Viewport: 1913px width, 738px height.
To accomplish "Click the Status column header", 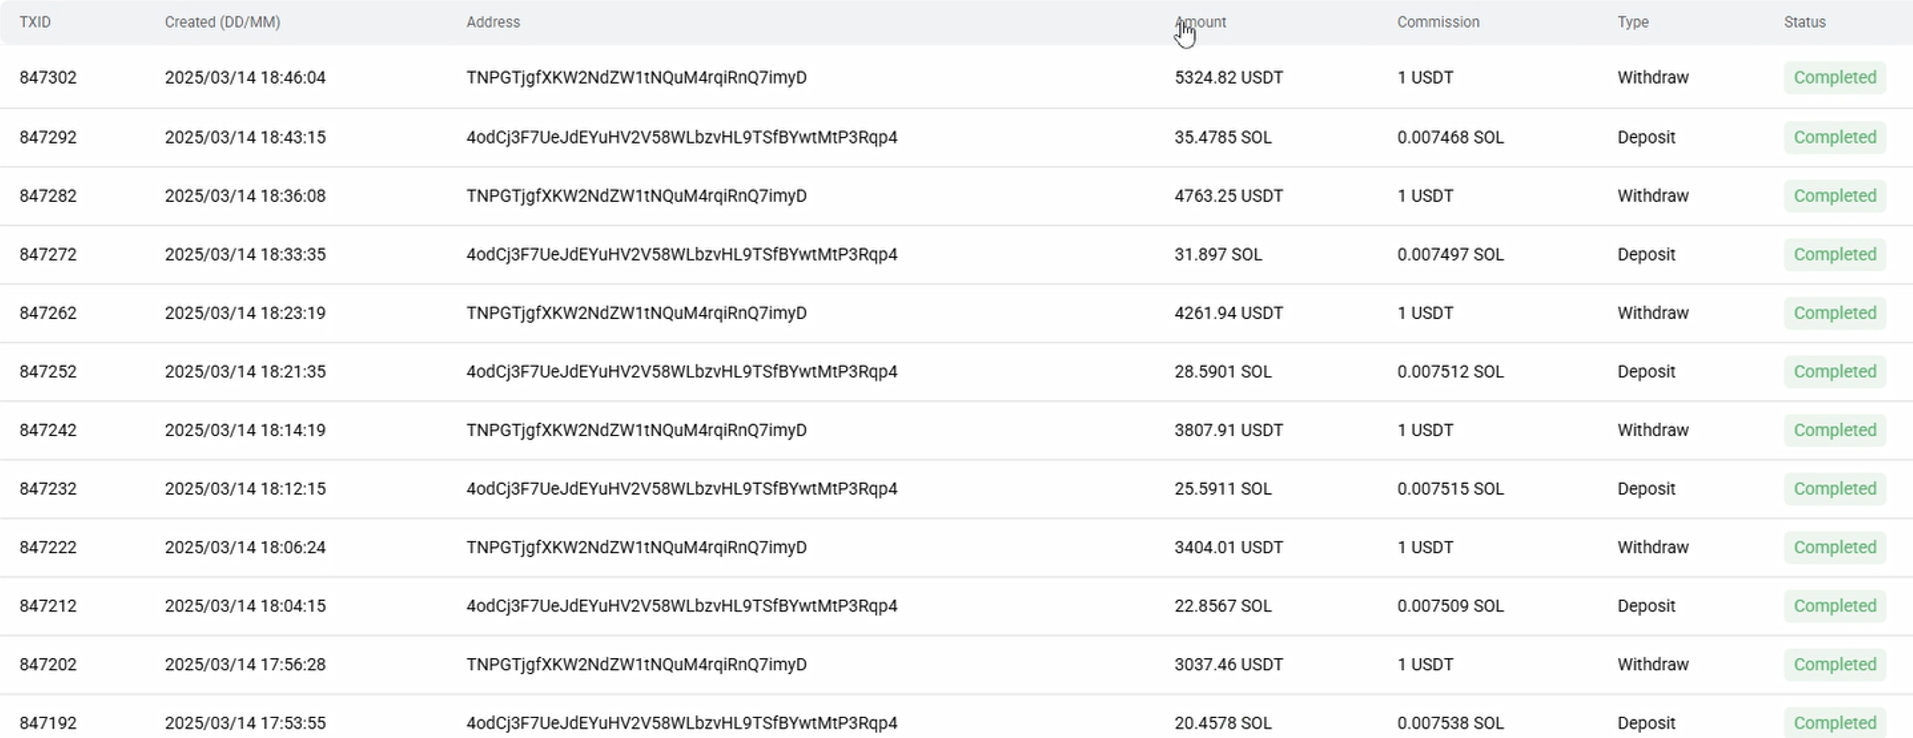I will tap(1805, 22).
